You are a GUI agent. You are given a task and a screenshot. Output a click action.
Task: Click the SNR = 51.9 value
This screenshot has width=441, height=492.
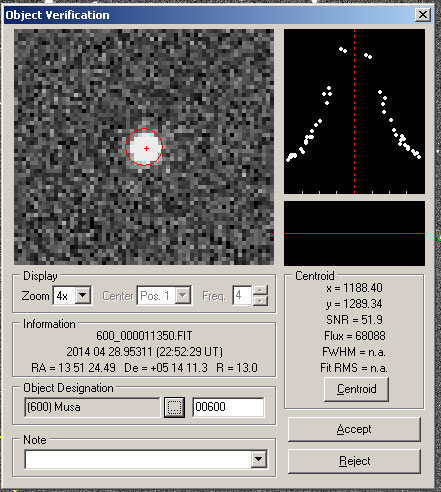point(354,320)
